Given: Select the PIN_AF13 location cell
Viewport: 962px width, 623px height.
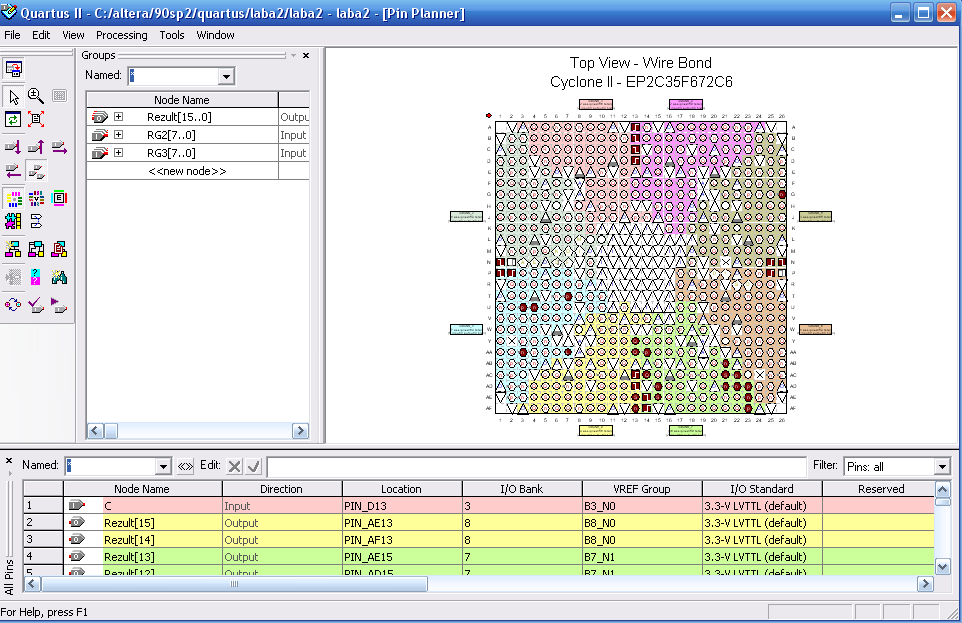Looking at the screenshot, I should (x=402, y=540).
